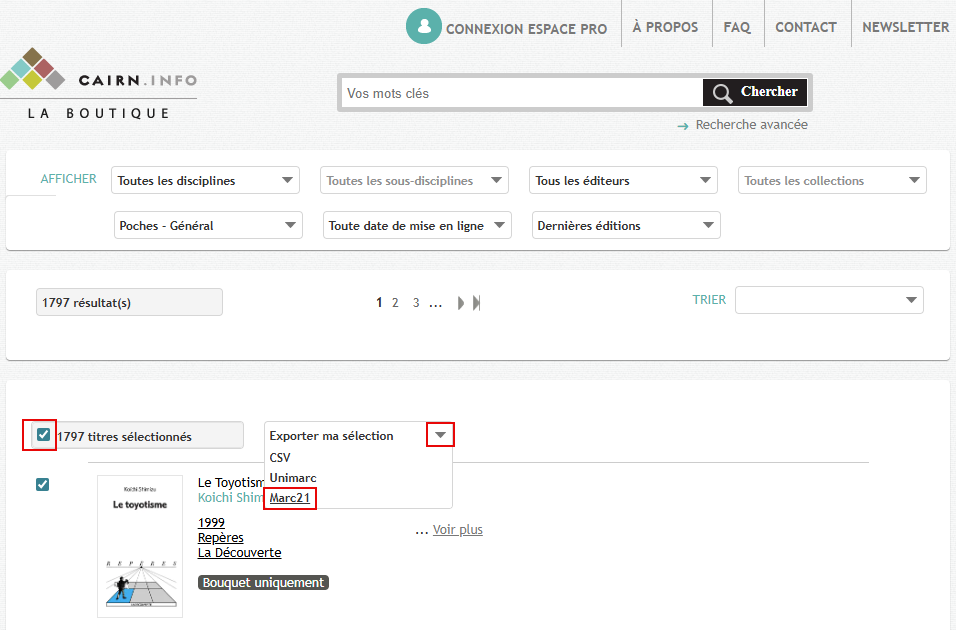Click the user profile icon for Espace Pro

pyautogui.click(x=424, y=27)
